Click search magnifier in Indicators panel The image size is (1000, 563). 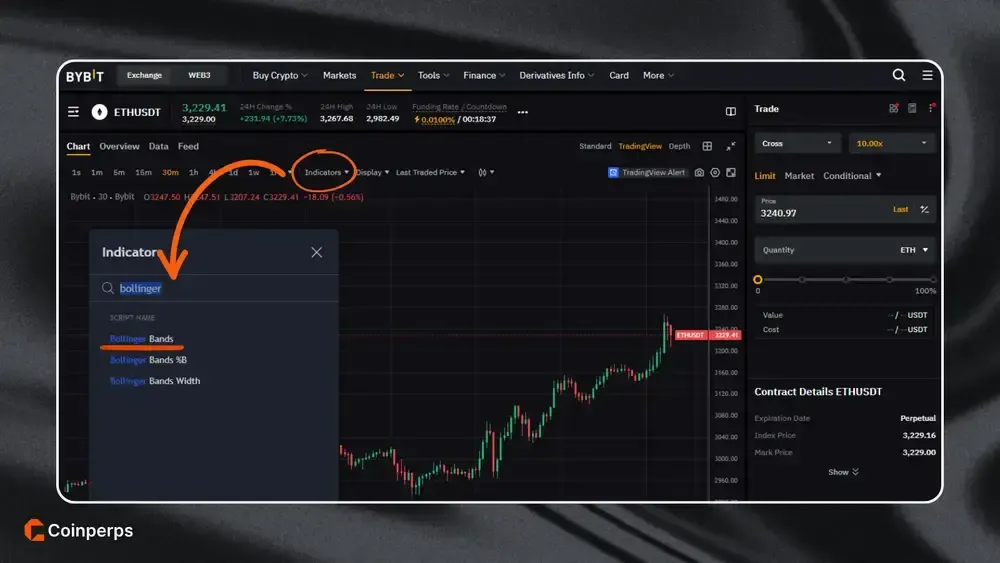pos(108,288)
